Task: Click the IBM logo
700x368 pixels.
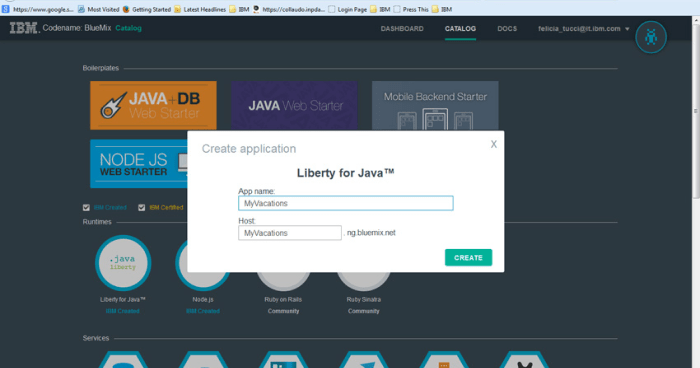Action: click(24, 28)
